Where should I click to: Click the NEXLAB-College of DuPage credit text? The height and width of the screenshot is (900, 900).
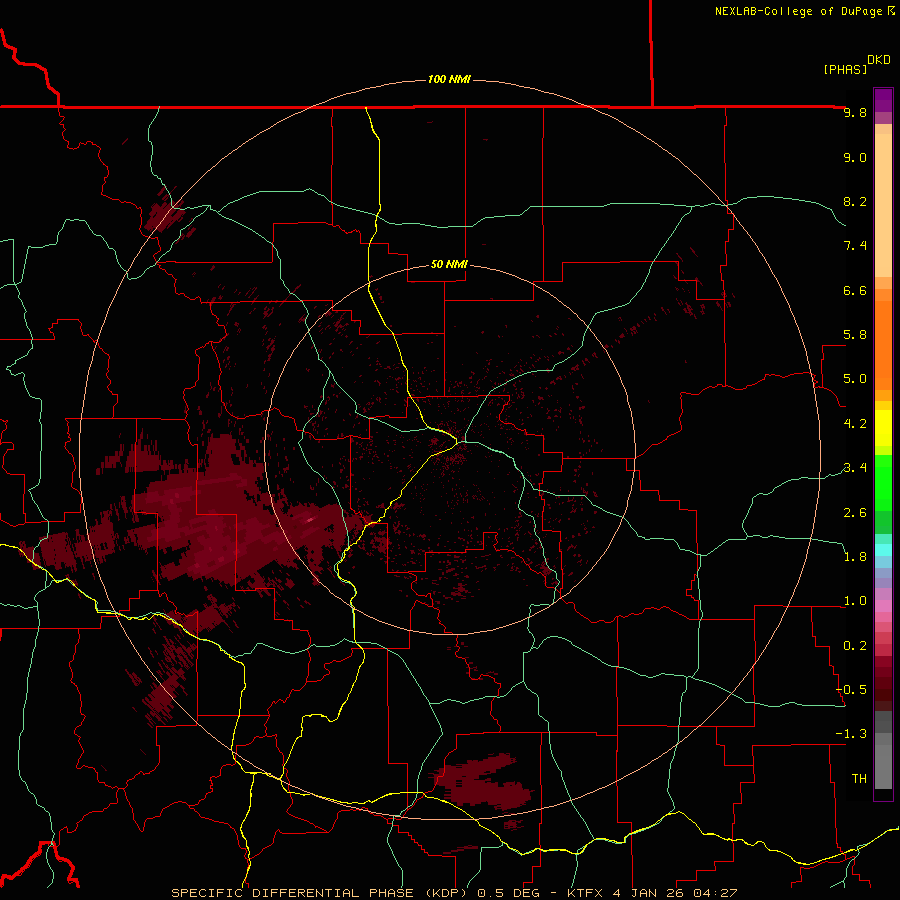click(x=798, y=11)
